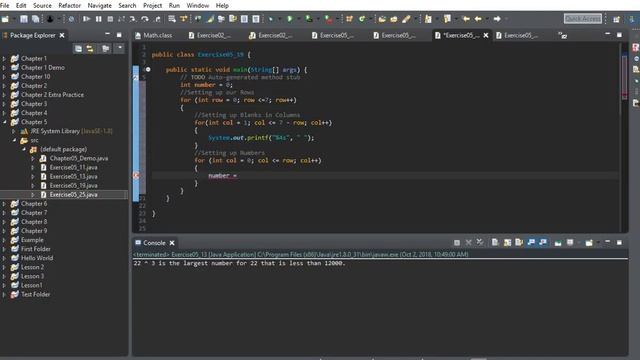
Task: Open the Help menu
Action: click(x=222, y=5)
